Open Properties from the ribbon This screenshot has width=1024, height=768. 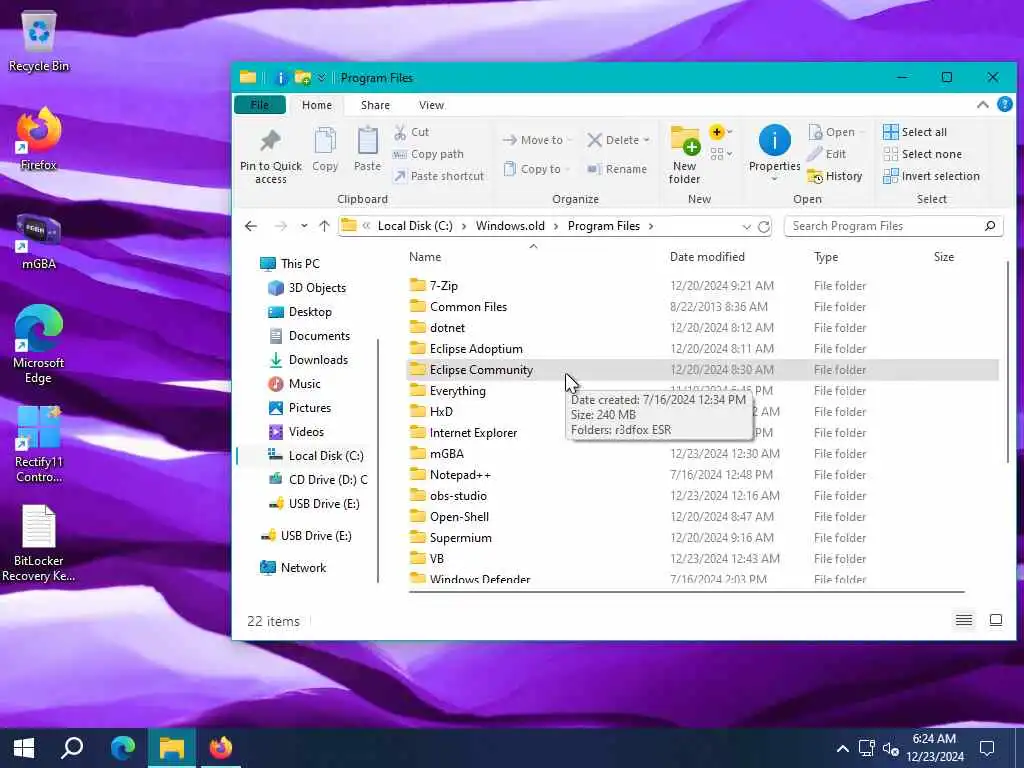pos(775,152)
